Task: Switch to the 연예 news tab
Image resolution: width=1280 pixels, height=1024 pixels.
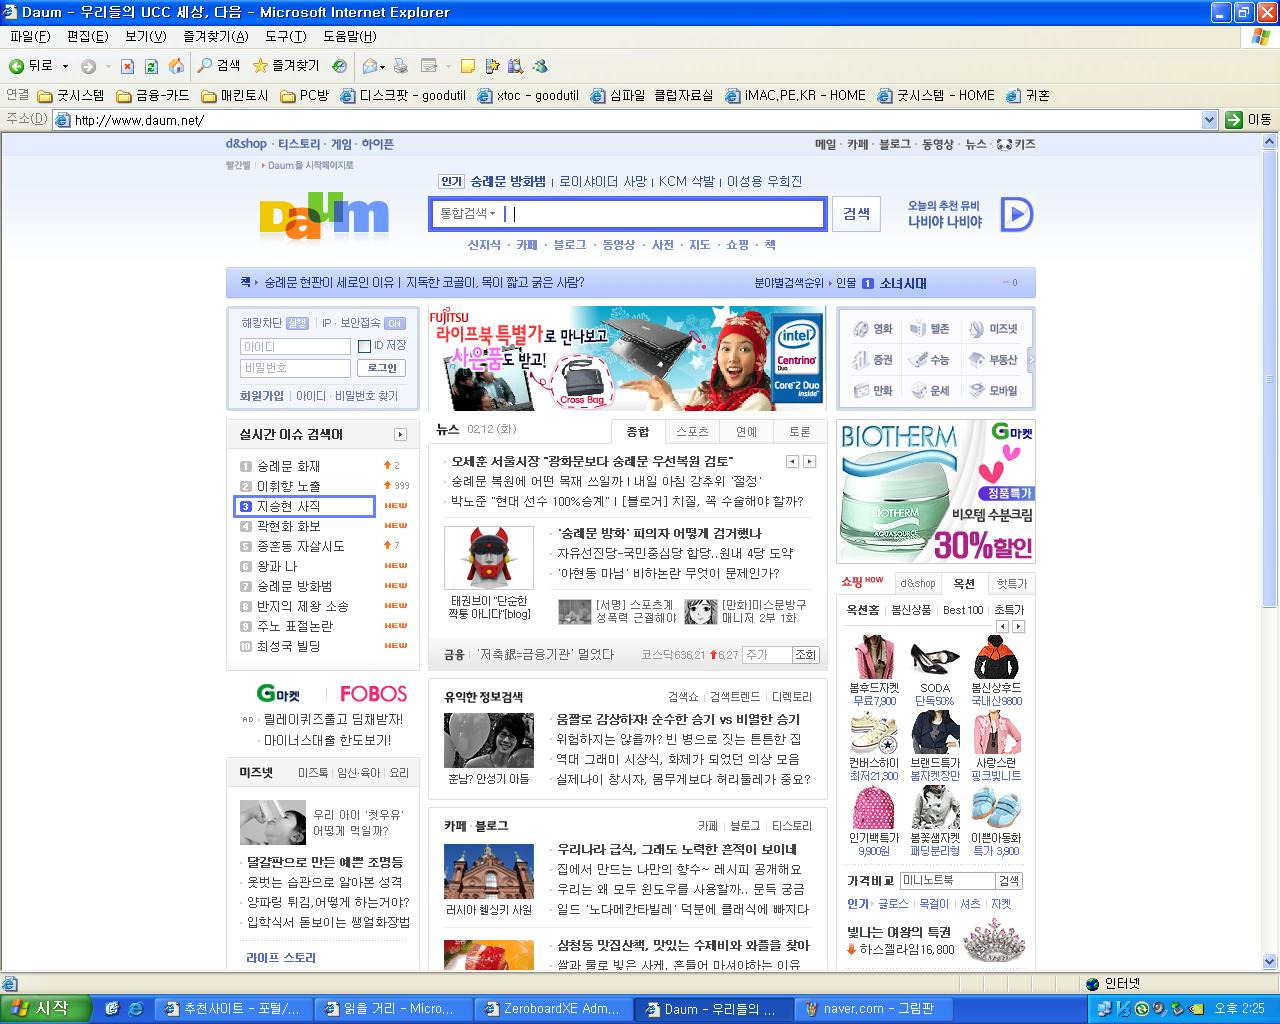Action: pyautogui.click(x=746, y=432)
